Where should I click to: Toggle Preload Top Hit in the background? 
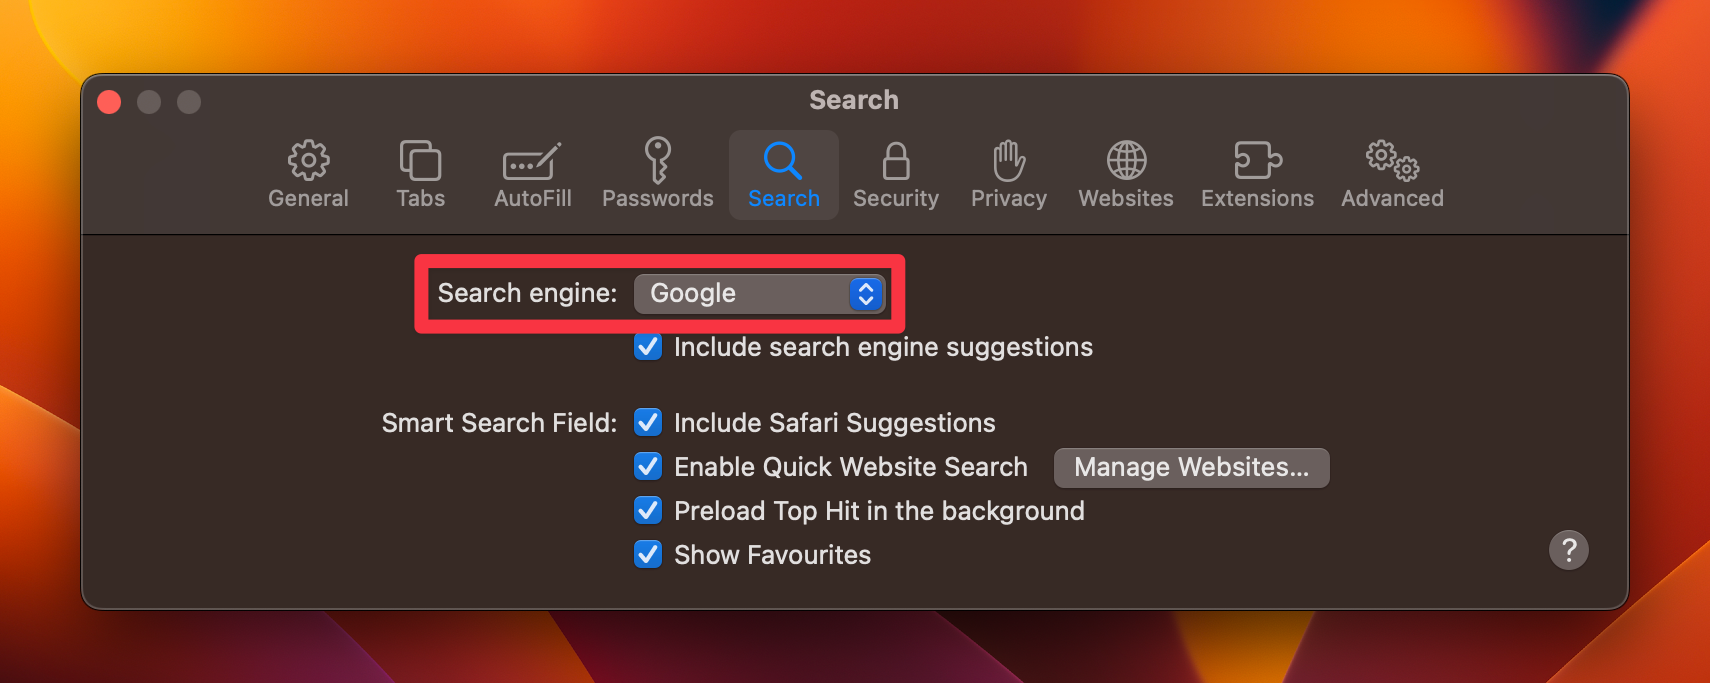(648, 510)
